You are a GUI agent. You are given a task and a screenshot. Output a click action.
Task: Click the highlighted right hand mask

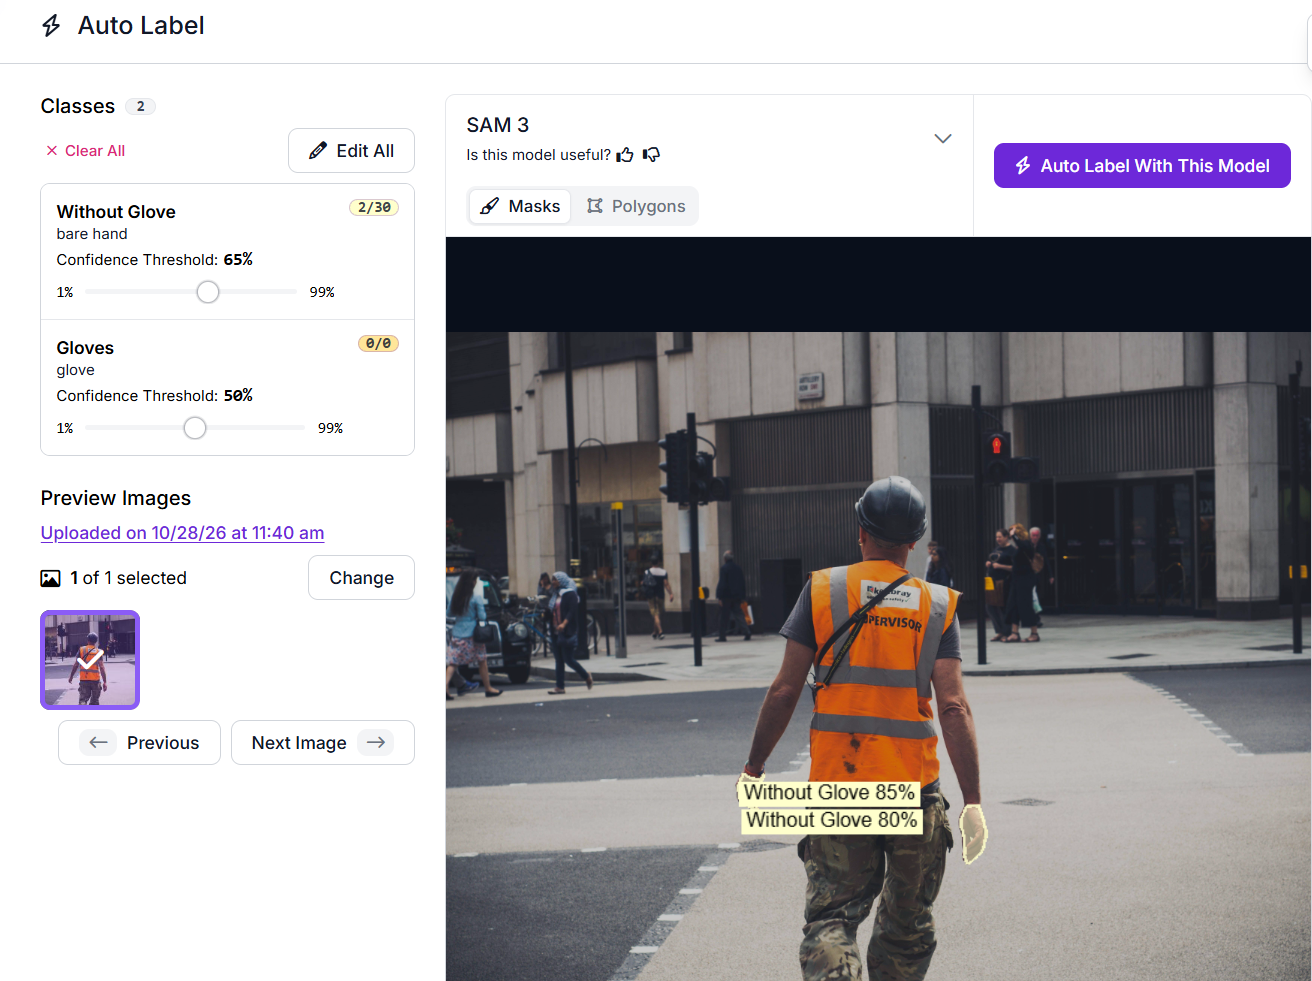tap(973, 832)
